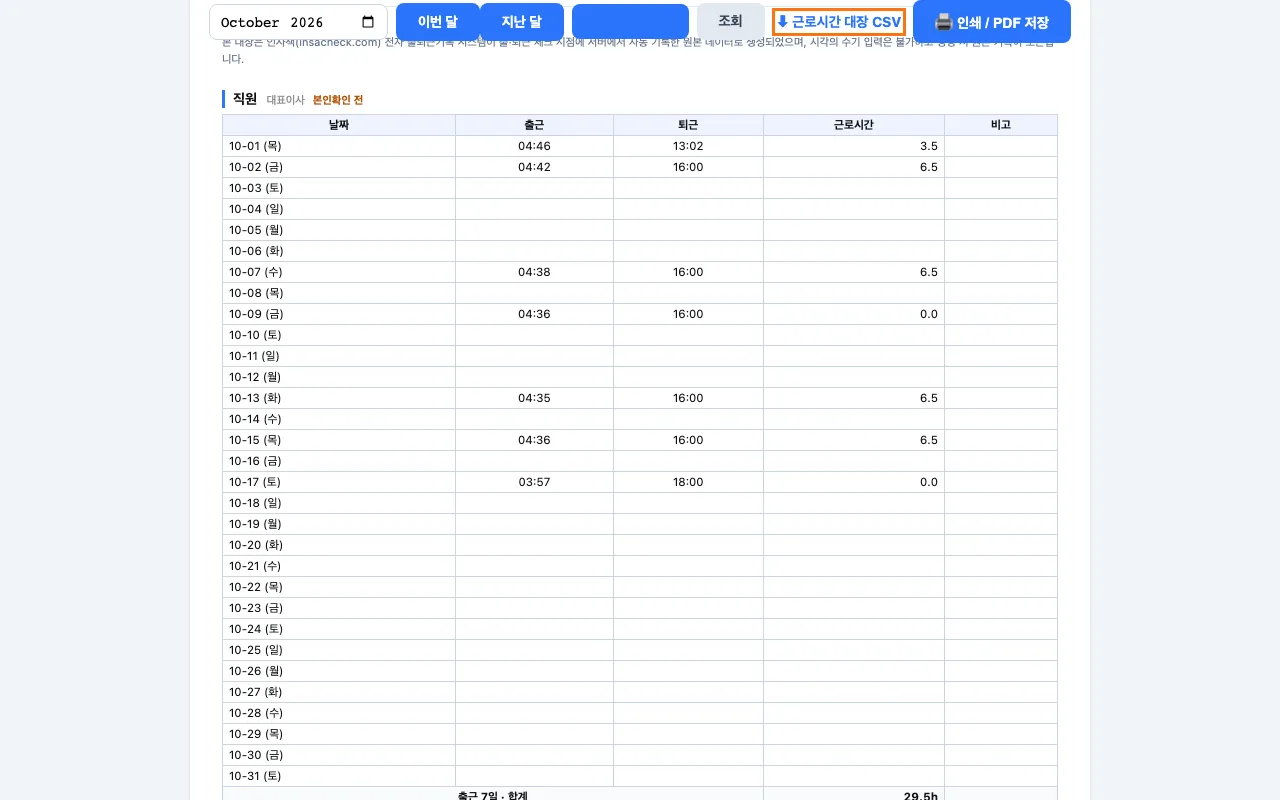Viewport: 1280px width, 800px height.
Task: Click the 근로시간 column header
Action: (854, 125)
